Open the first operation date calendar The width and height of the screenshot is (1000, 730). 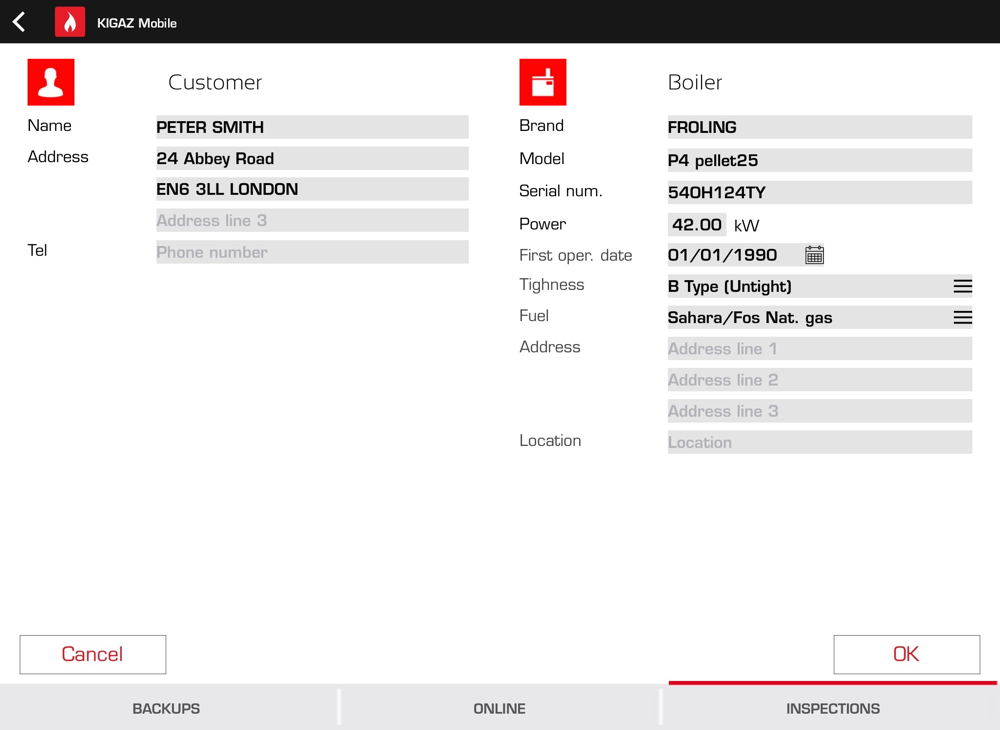tap(814, 255)
